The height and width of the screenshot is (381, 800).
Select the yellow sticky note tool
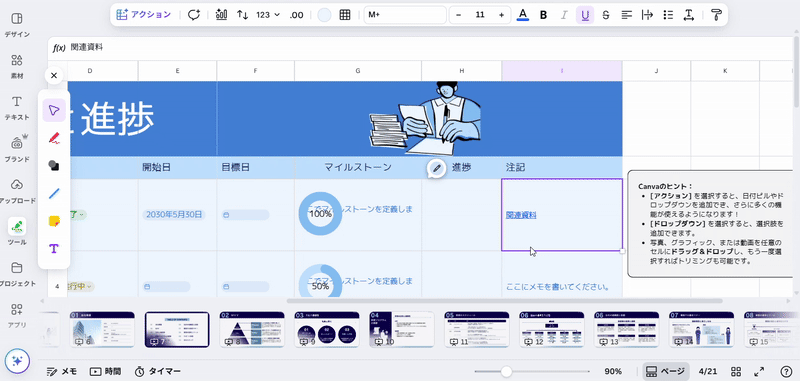(x=54, y=221)
